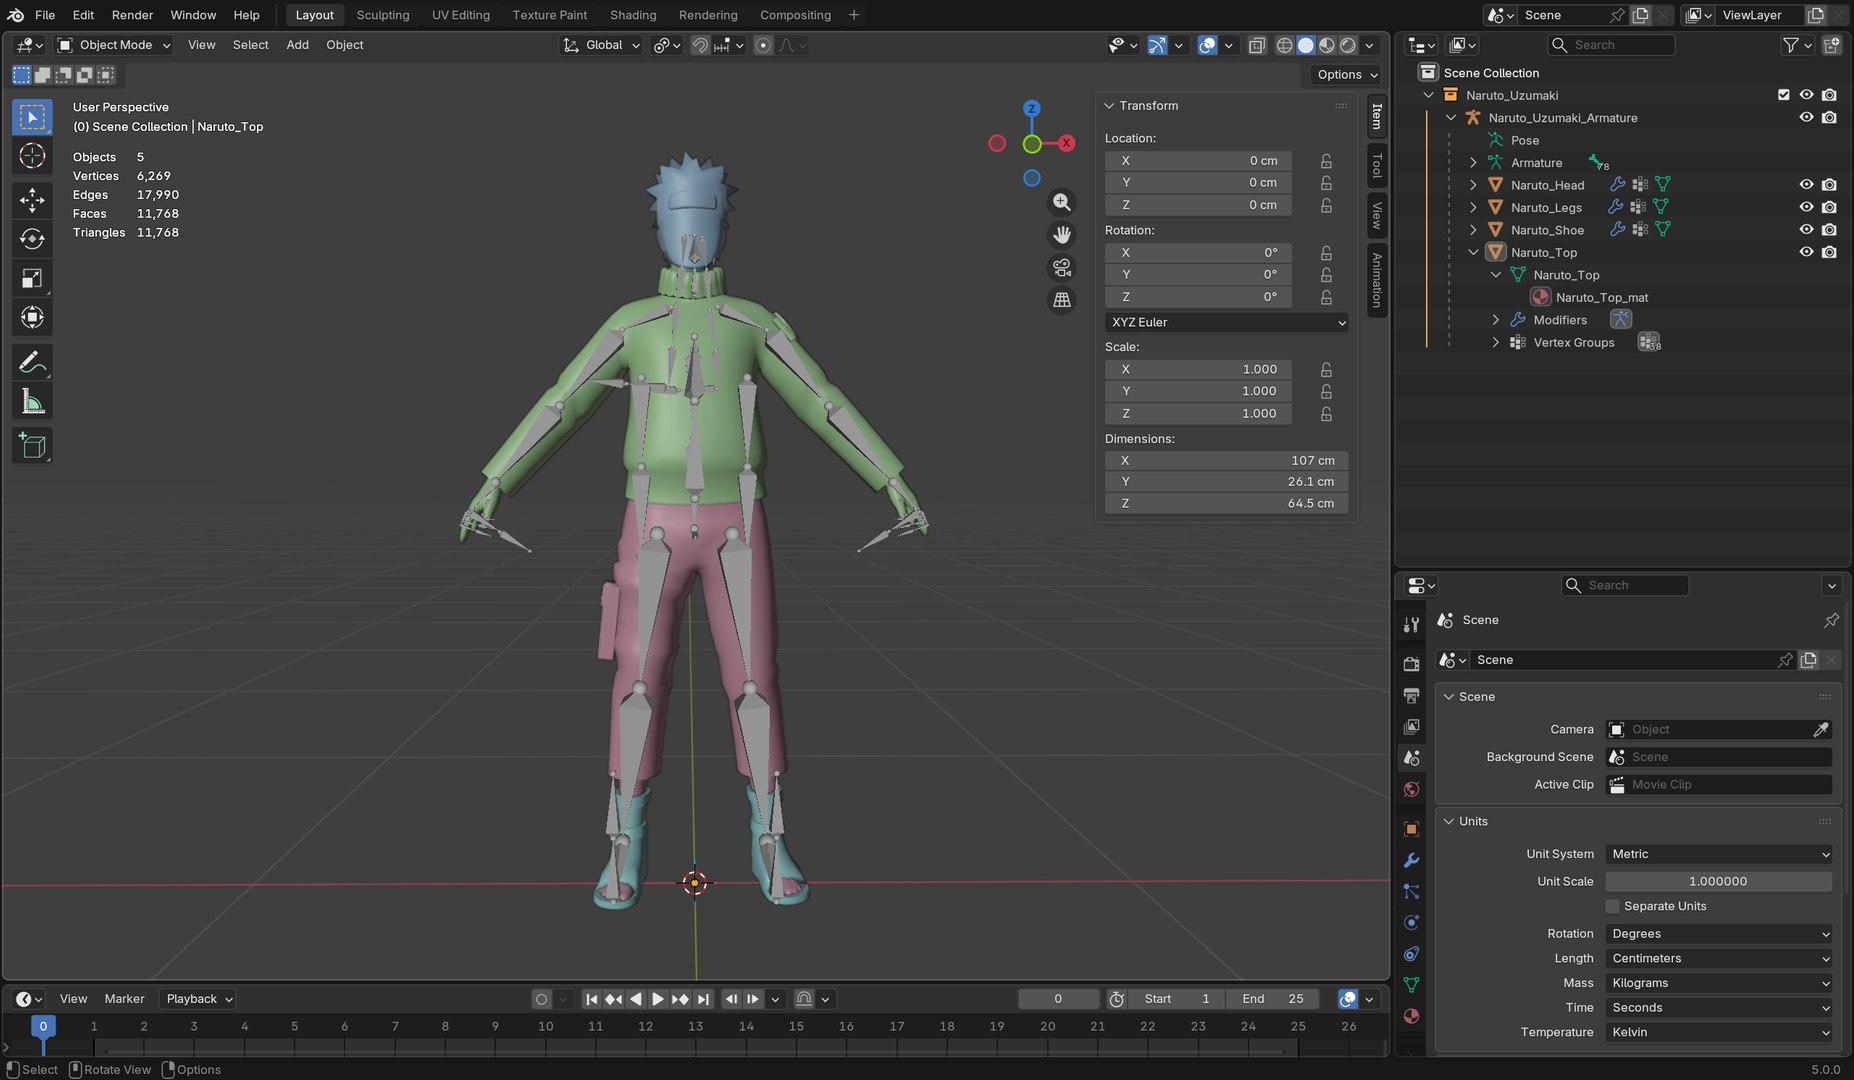The width and height of the screenshot is (1854, 1080).
Task: Switch to wireframe viewport shading
Action: pos(1284,45)
